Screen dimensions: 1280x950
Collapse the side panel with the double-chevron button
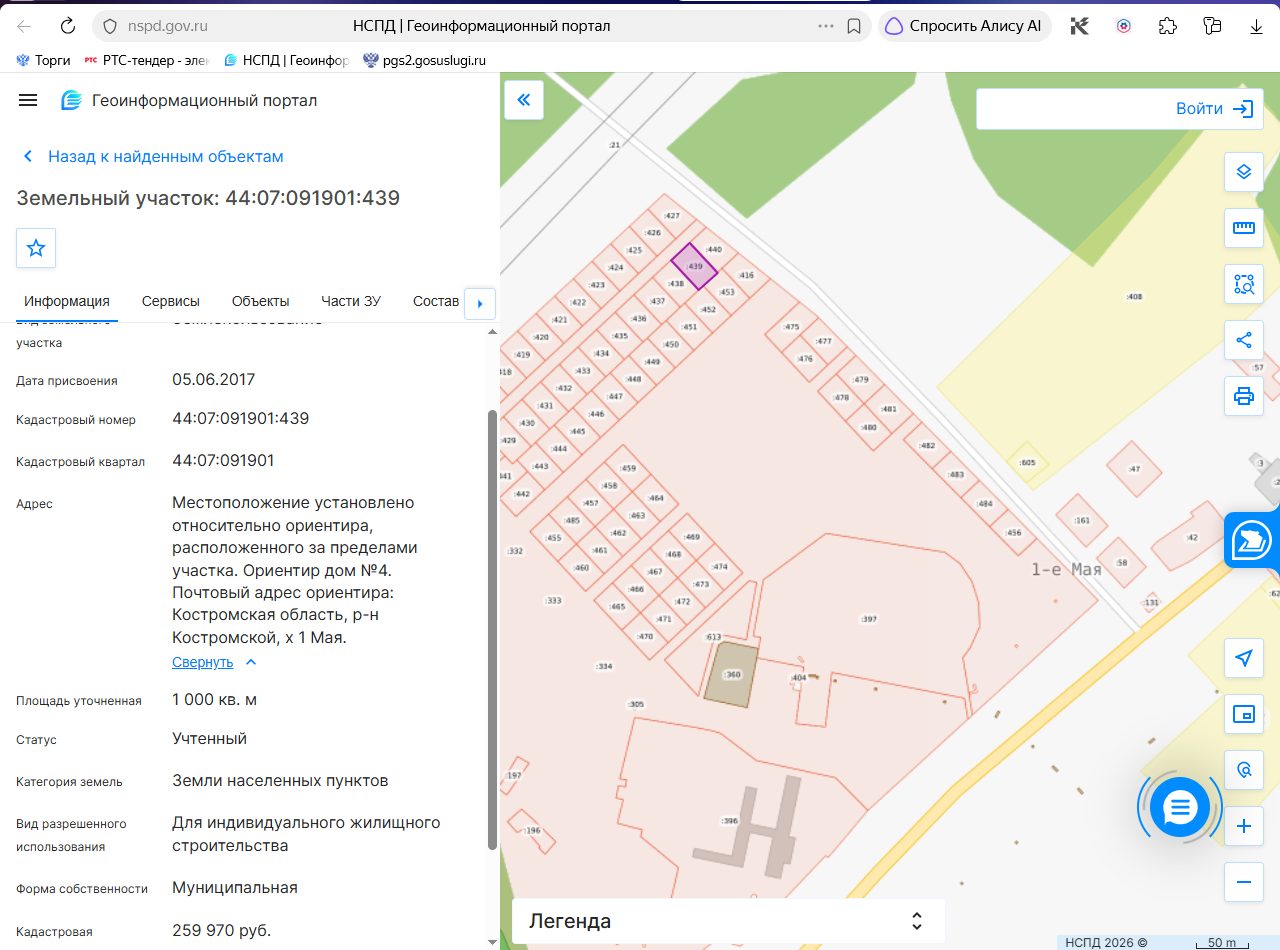[x=524, y=100]
